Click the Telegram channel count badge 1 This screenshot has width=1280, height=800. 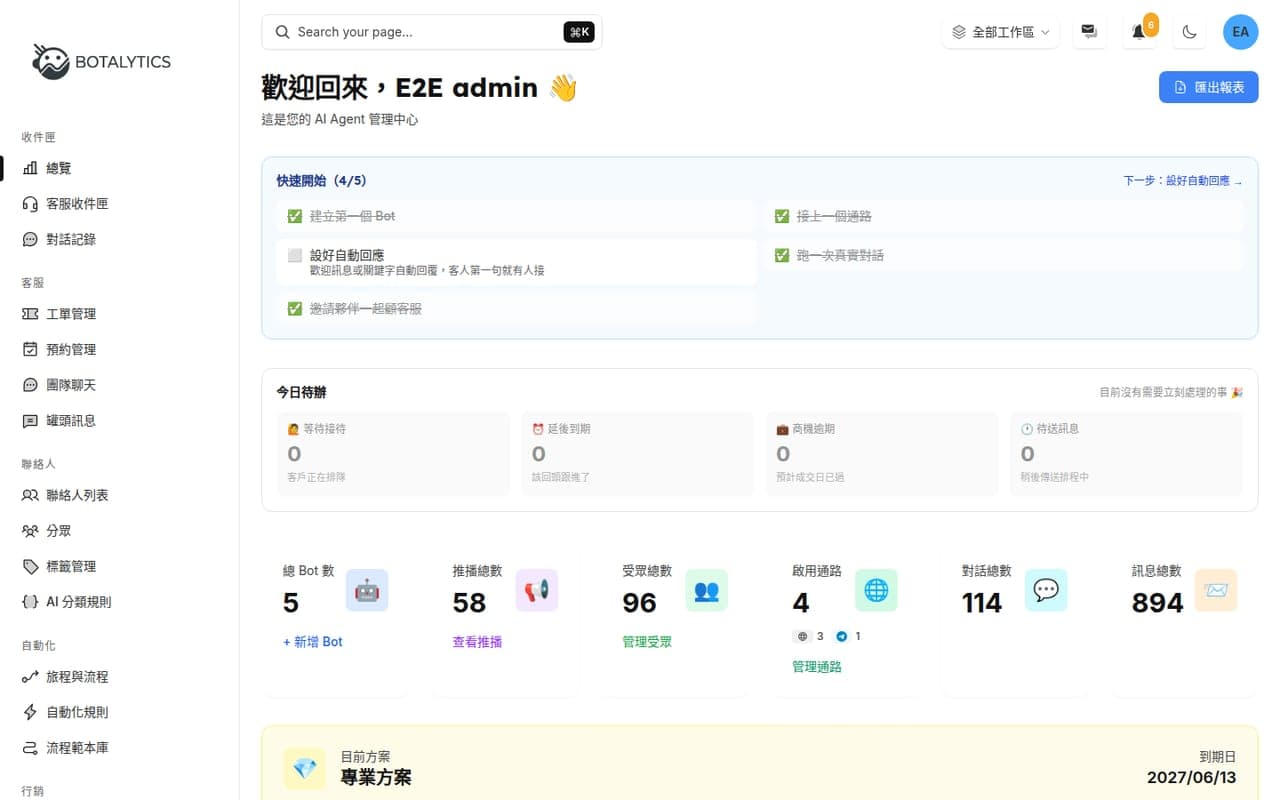point(847,636)
